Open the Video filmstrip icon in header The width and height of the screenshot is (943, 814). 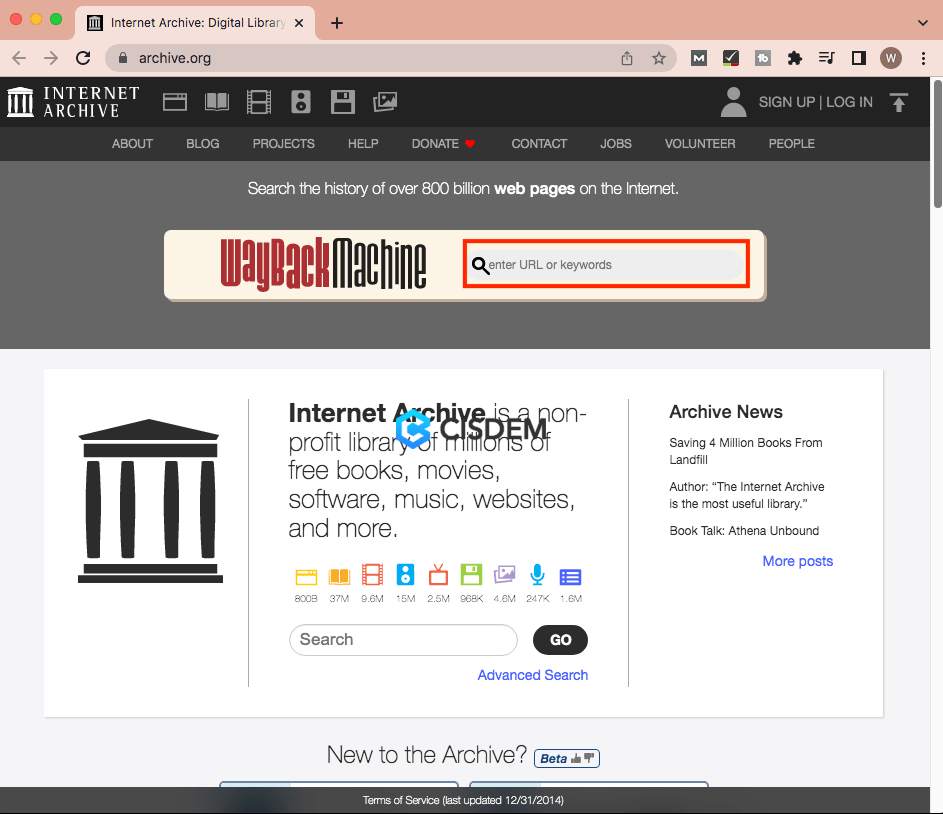click(x=259, y=101)
